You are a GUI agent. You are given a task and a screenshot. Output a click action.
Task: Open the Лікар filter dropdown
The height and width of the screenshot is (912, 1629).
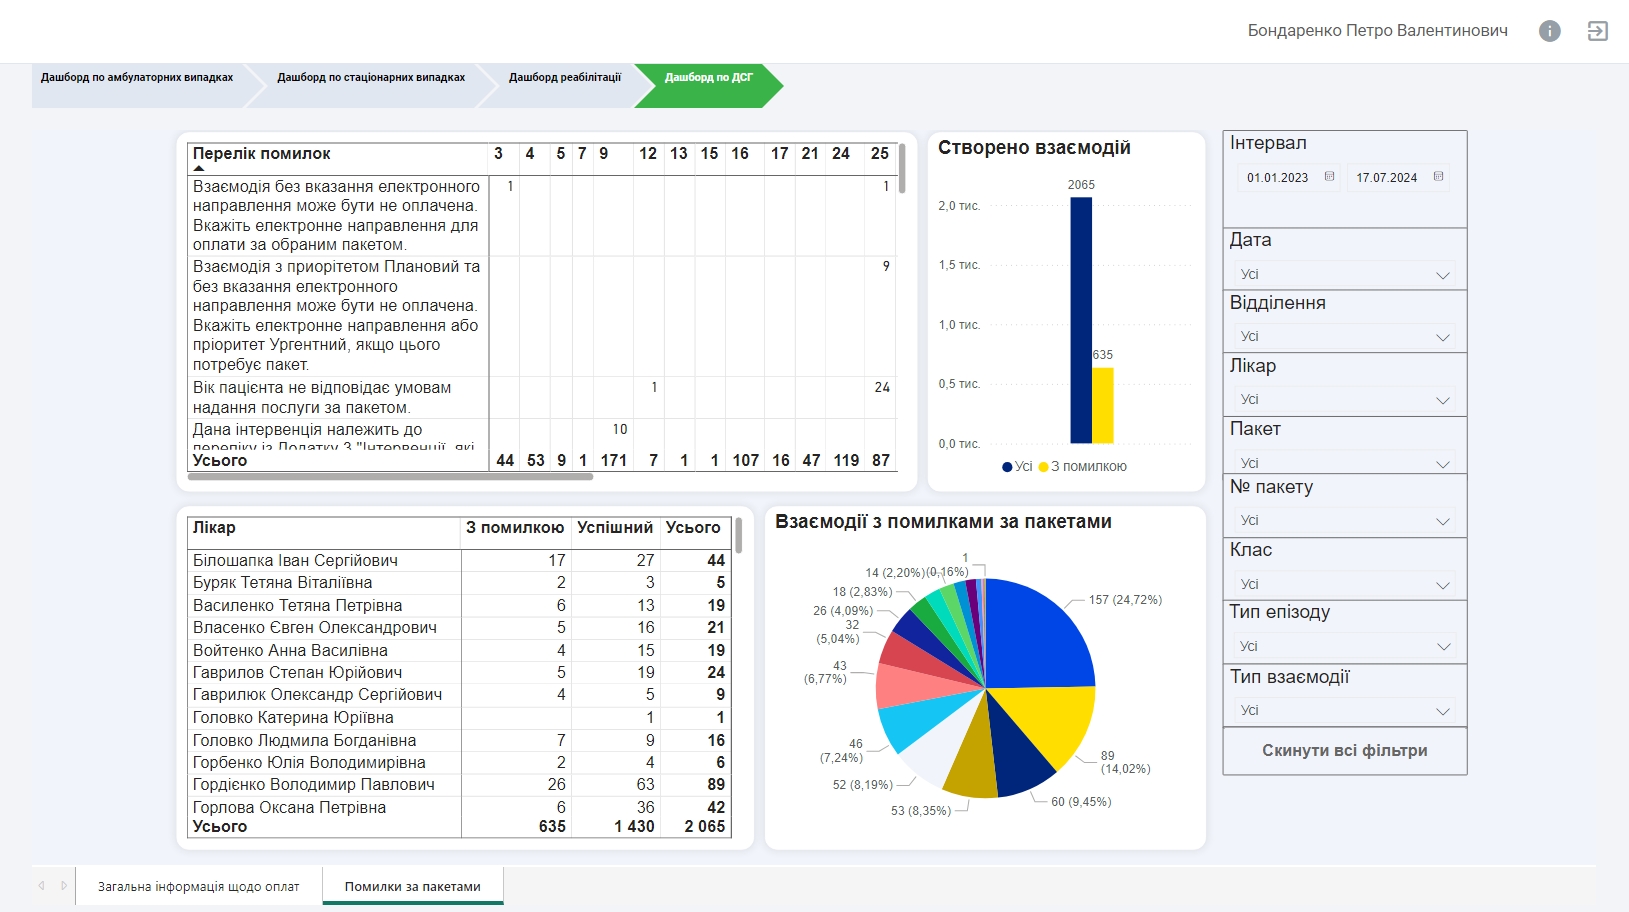click(1344, 400)
